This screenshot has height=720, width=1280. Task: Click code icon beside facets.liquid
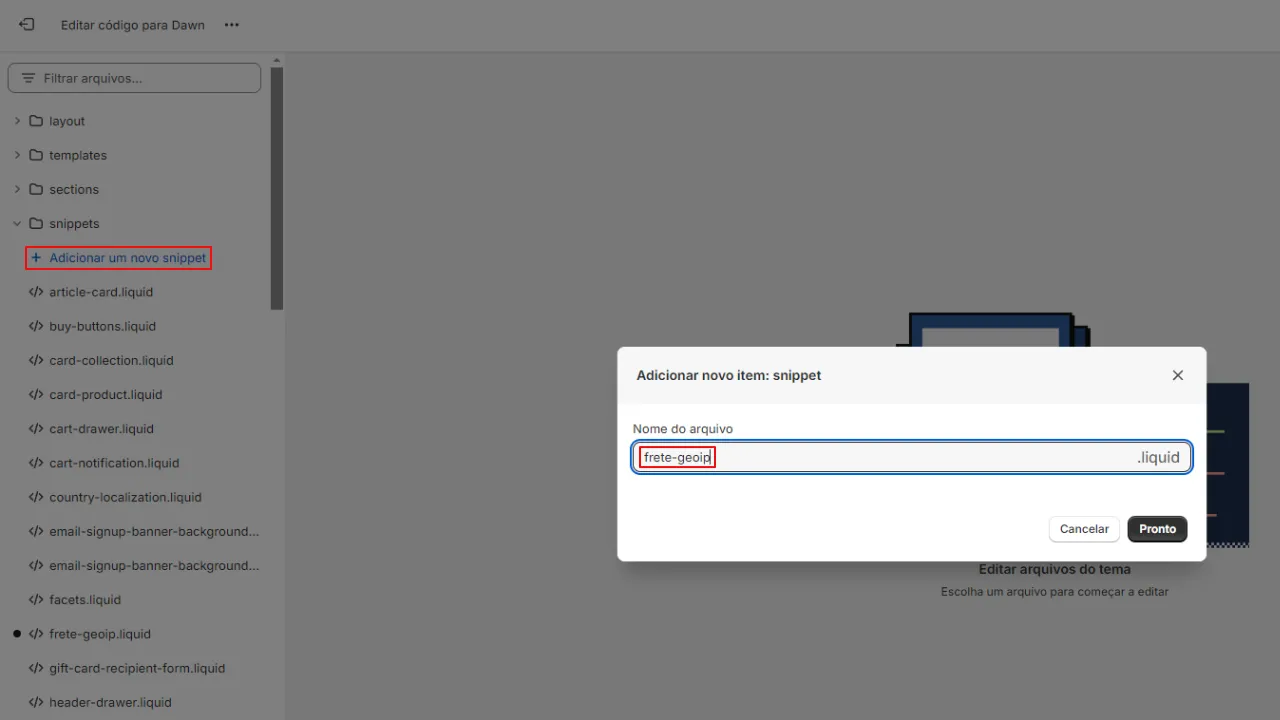(36, 599)
